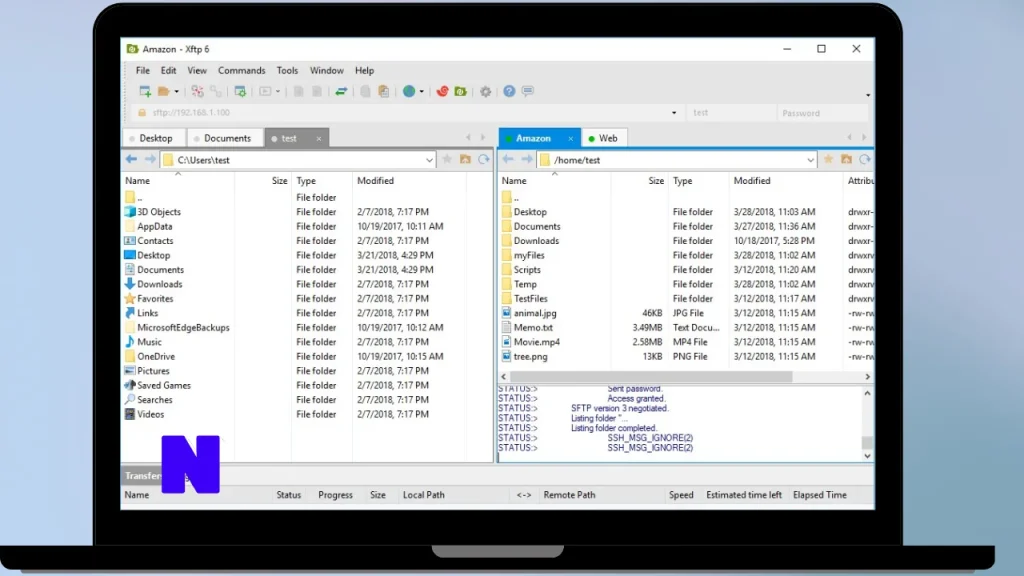Image resolution: width=1024 pixels, height=576 pixels.
Task: Click the Open session folder icon
Action: [x=163, y=91]
